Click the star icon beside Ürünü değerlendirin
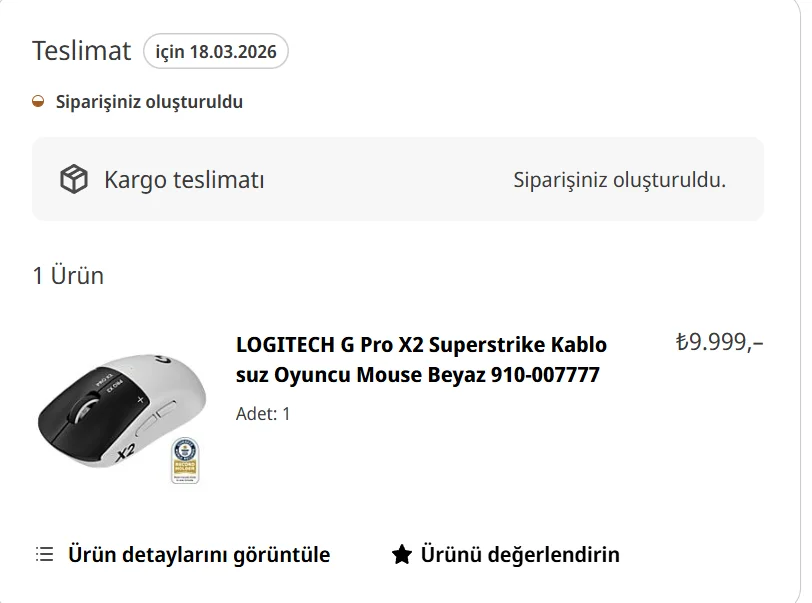Viewport: 812px width, 603px height. (401, 554)
